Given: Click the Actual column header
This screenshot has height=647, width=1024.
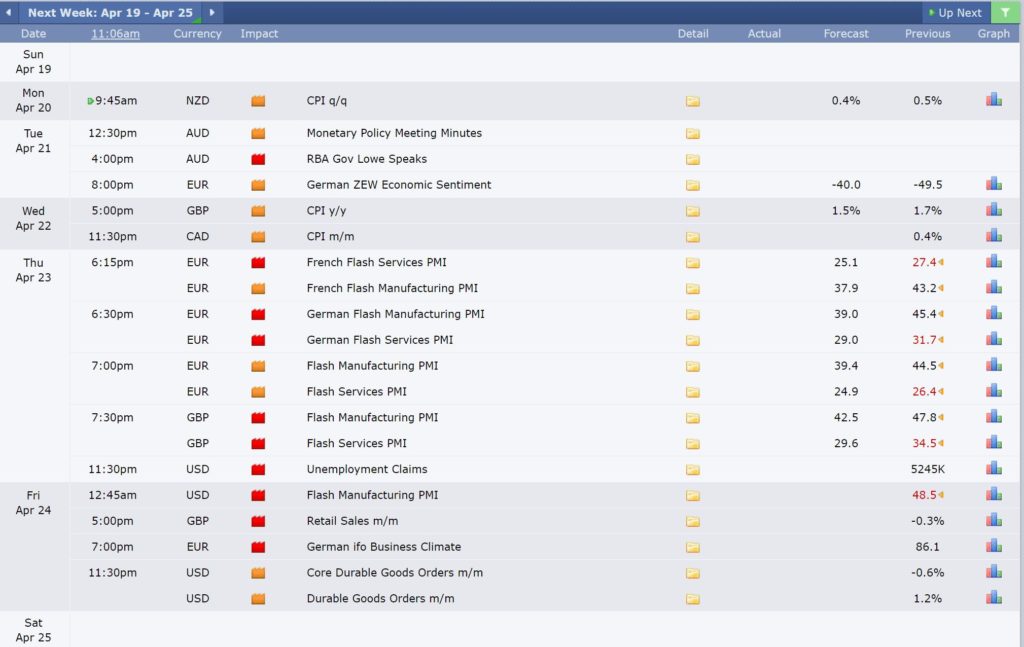Looking at the screenshot, I should tap(764, 33).
